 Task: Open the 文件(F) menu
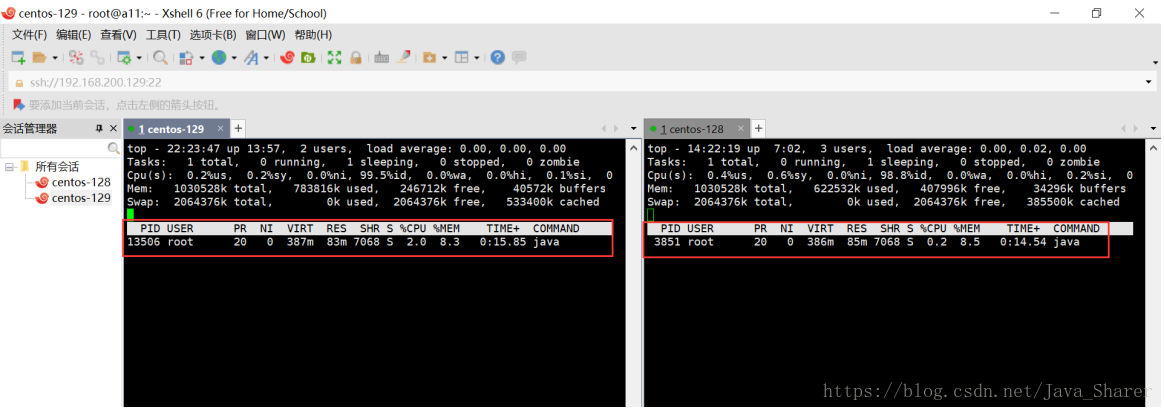(30, 35)
